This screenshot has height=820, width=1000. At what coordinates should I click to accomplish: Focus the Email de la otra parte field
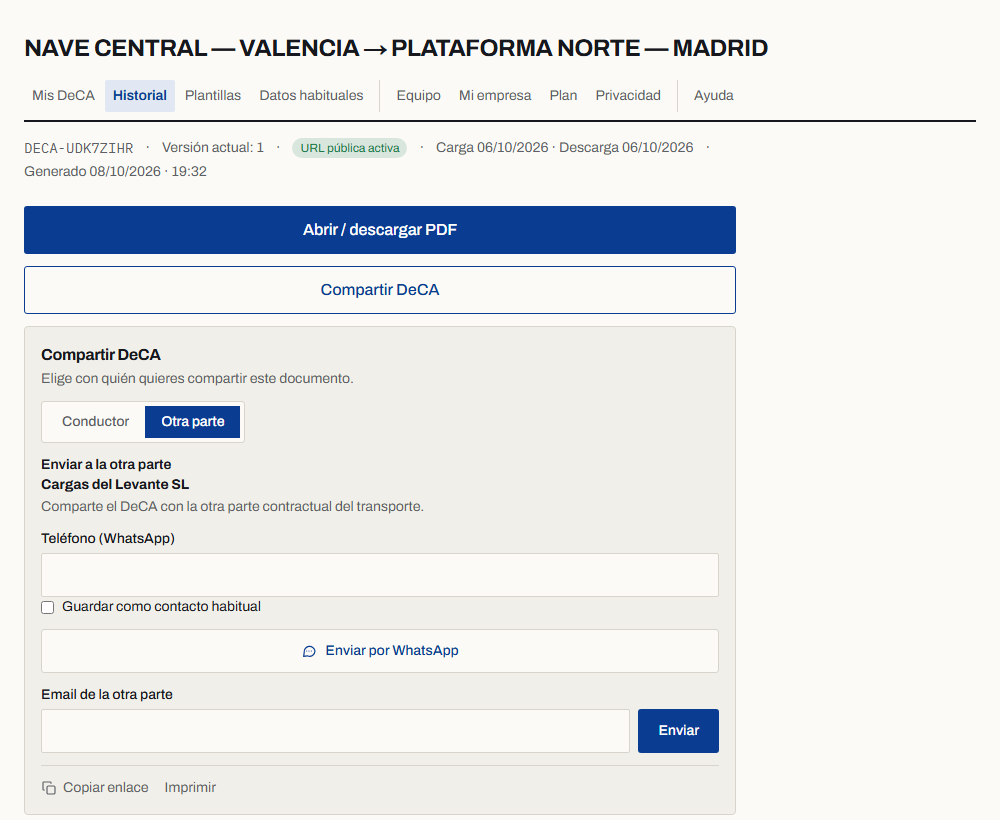[335, 731]
